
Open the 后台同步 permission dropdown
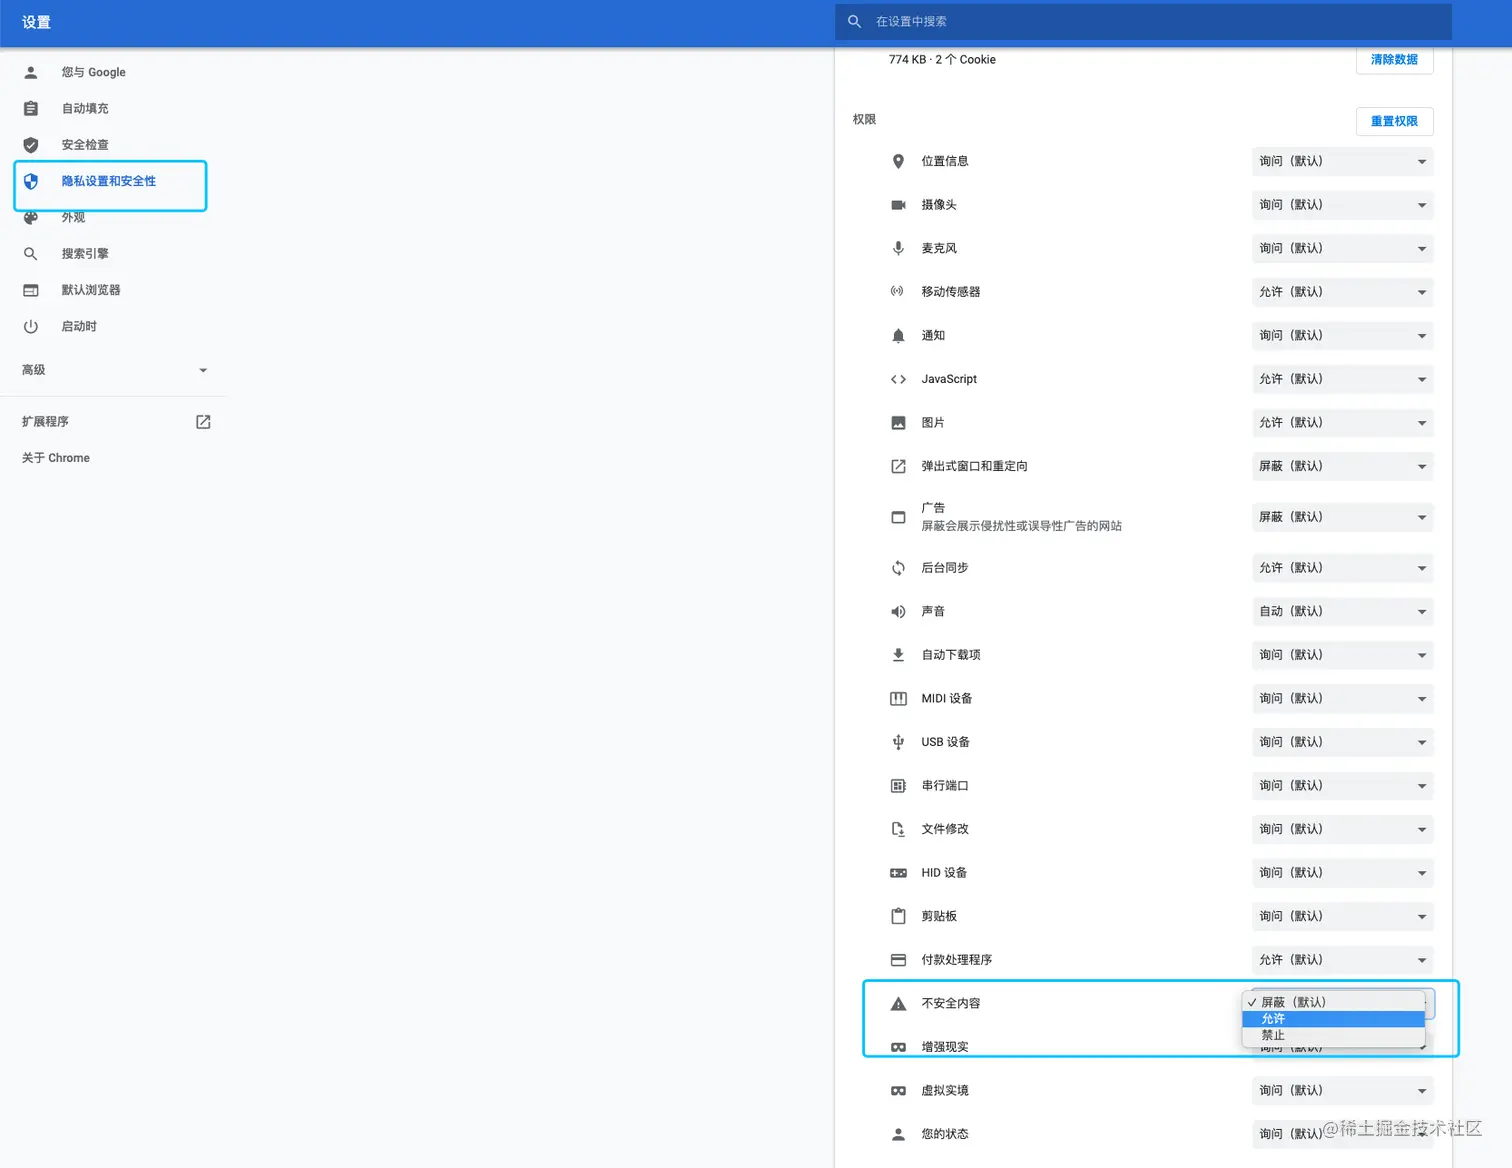(1342, 568)
